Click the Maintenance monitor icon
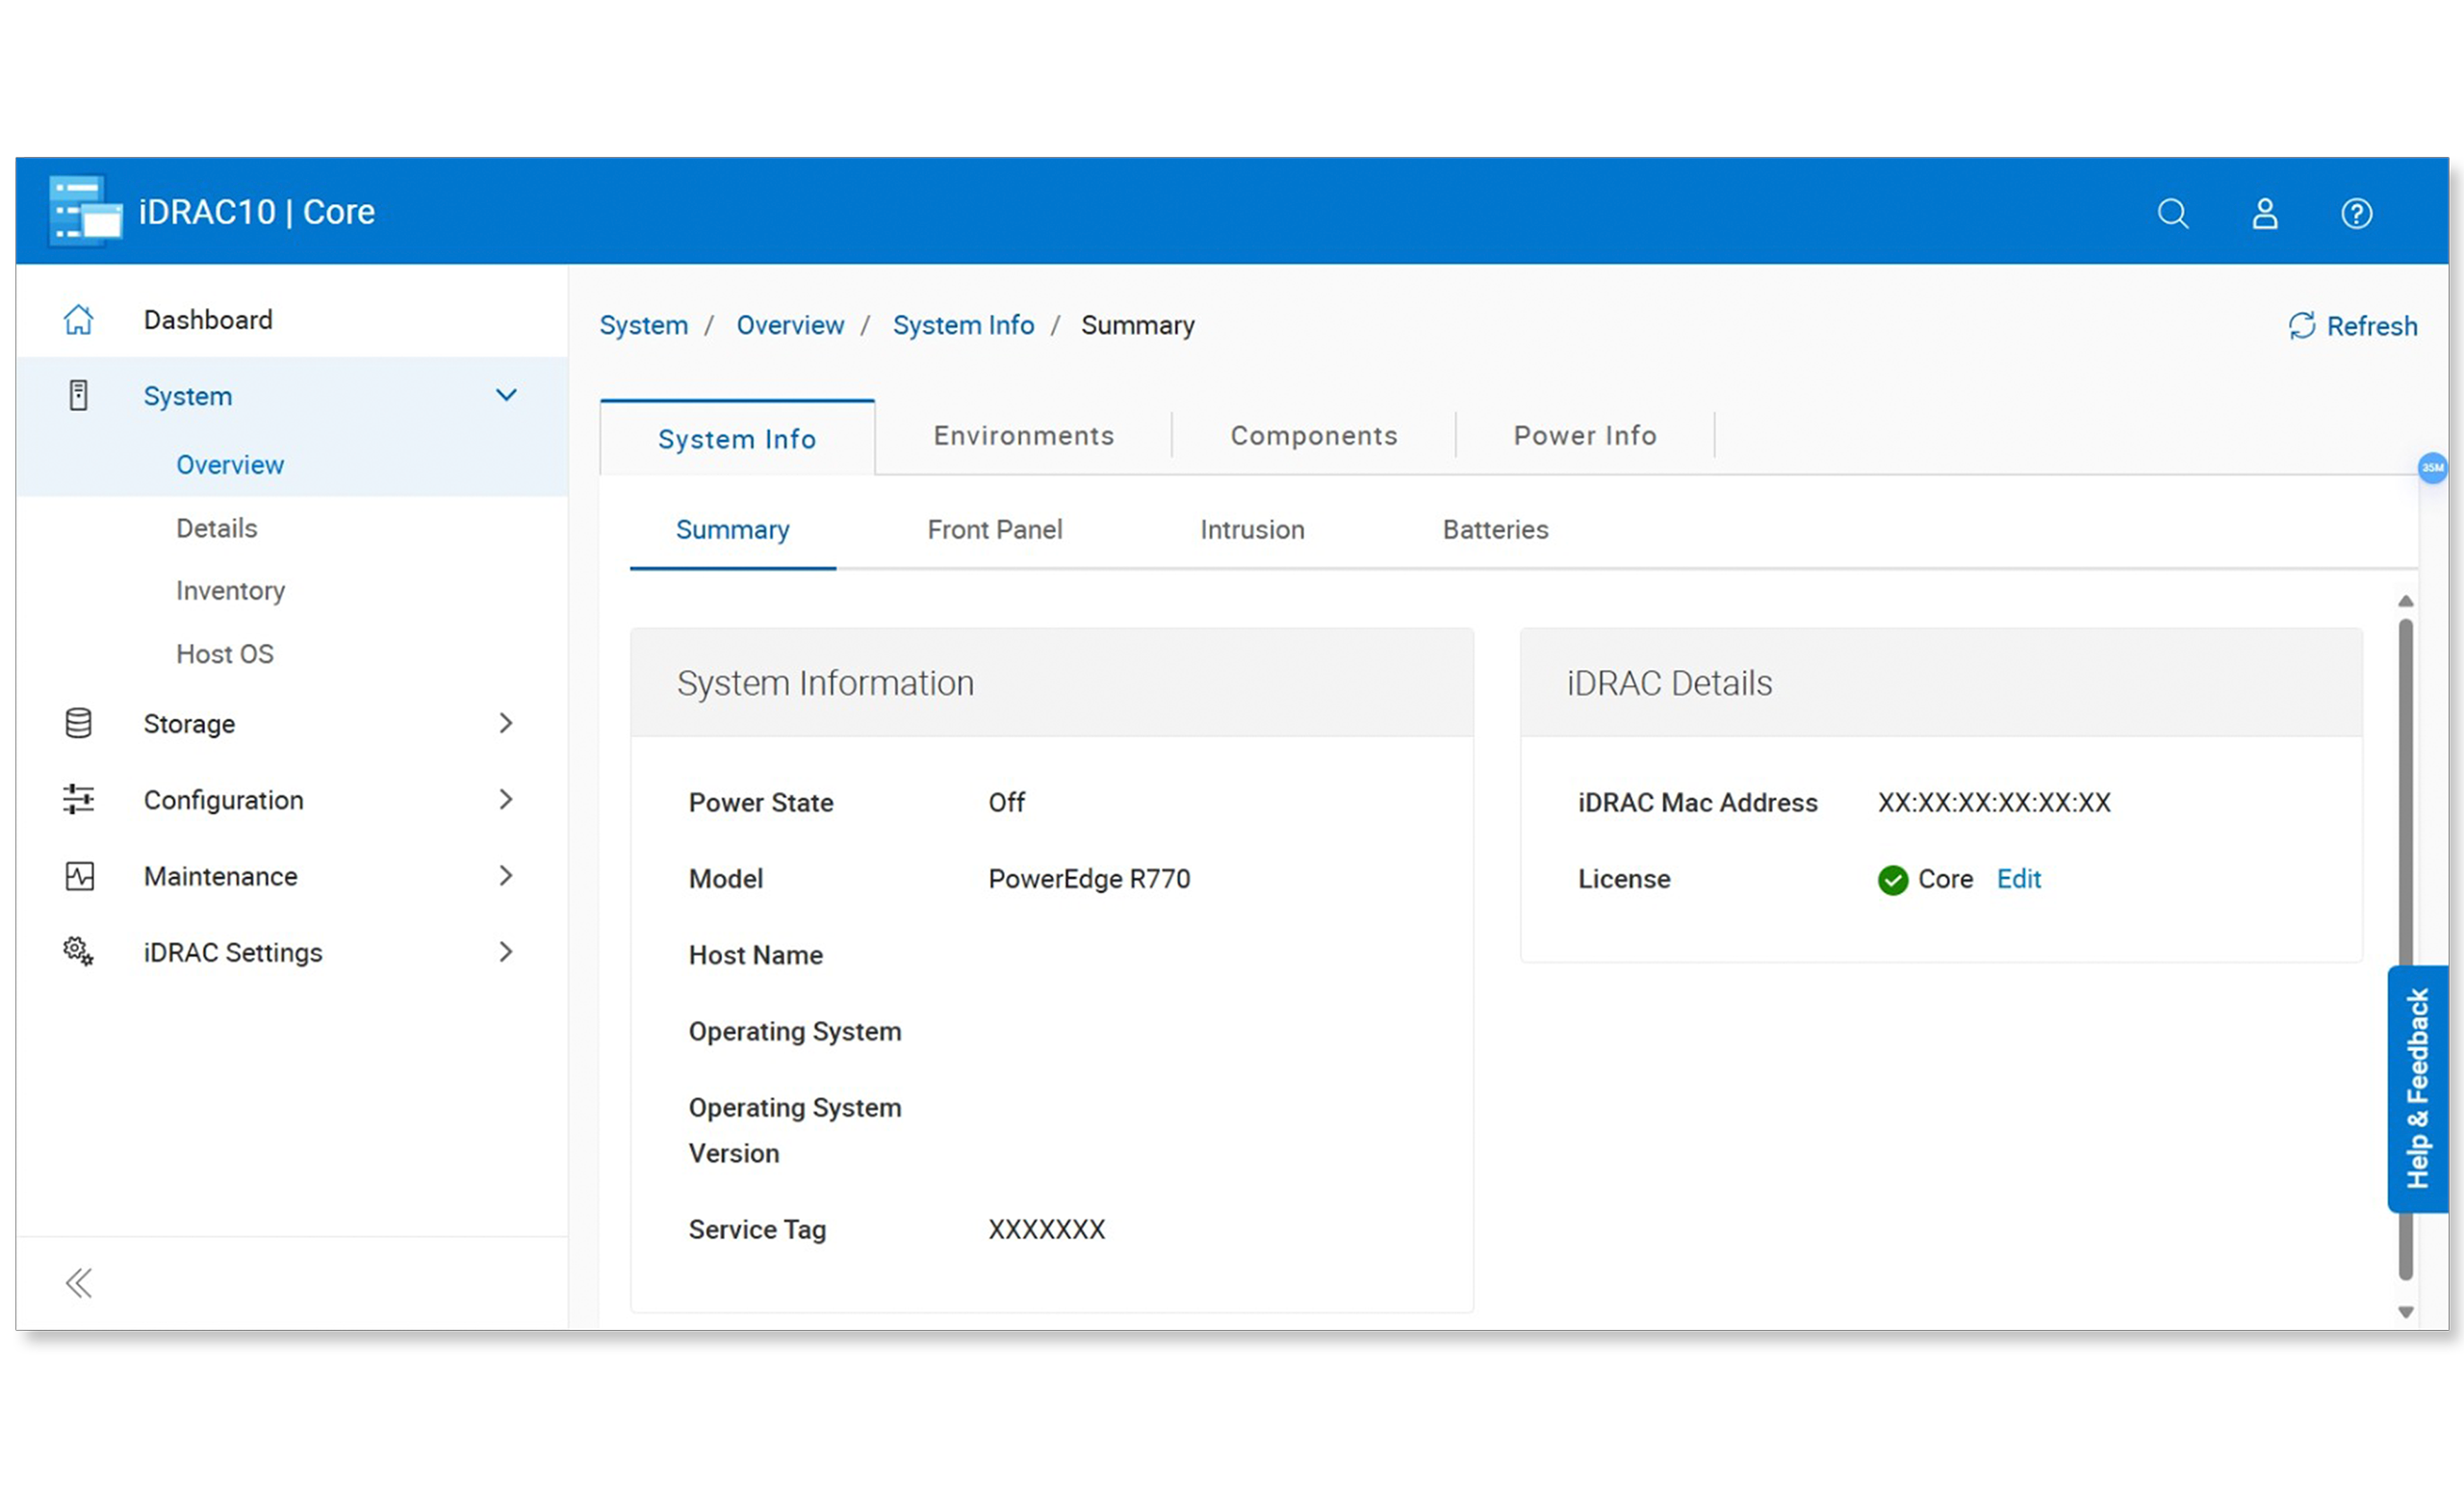Image resolution: width=2464 pixels, height=1487 pixels. pyautogui.click(x=79, y=876)
